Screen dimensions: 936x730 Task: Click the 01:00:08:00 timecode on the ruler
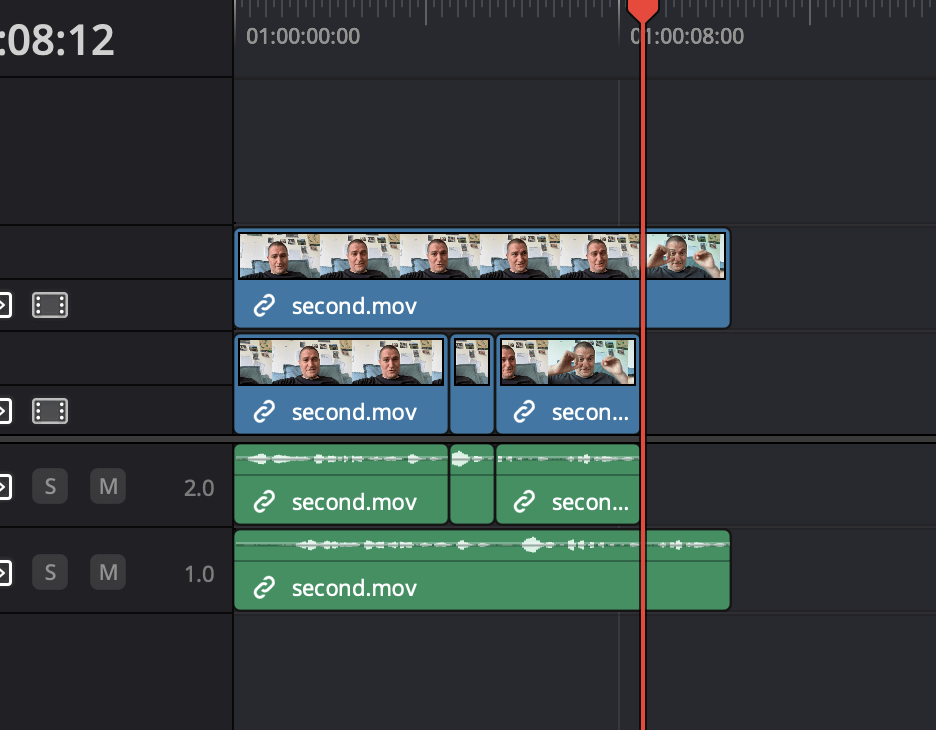tap(687, 36)
